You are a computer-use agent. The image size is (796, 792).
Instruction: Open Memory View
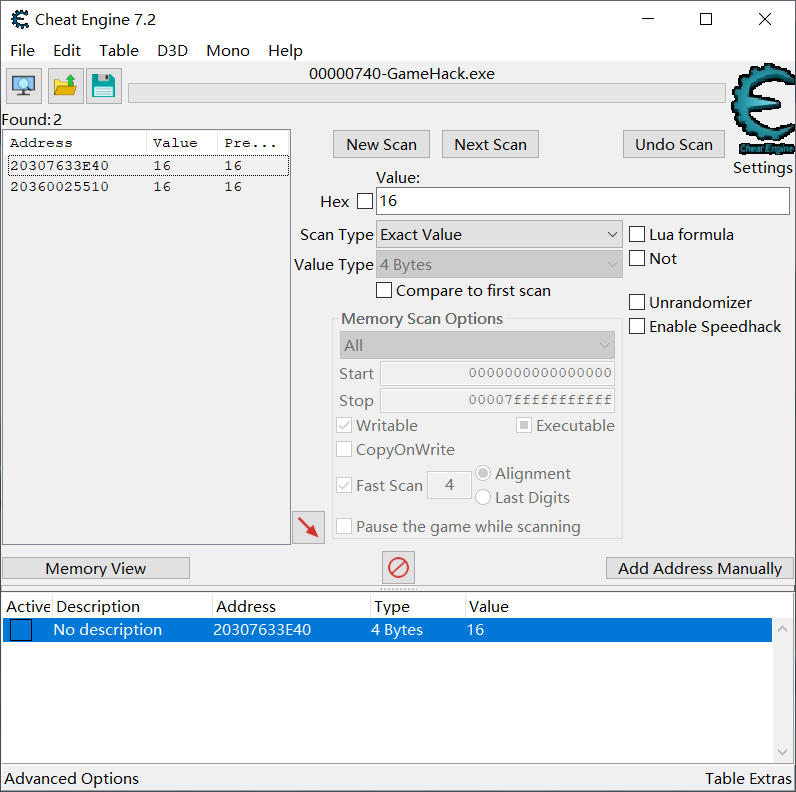coord(96,568)
